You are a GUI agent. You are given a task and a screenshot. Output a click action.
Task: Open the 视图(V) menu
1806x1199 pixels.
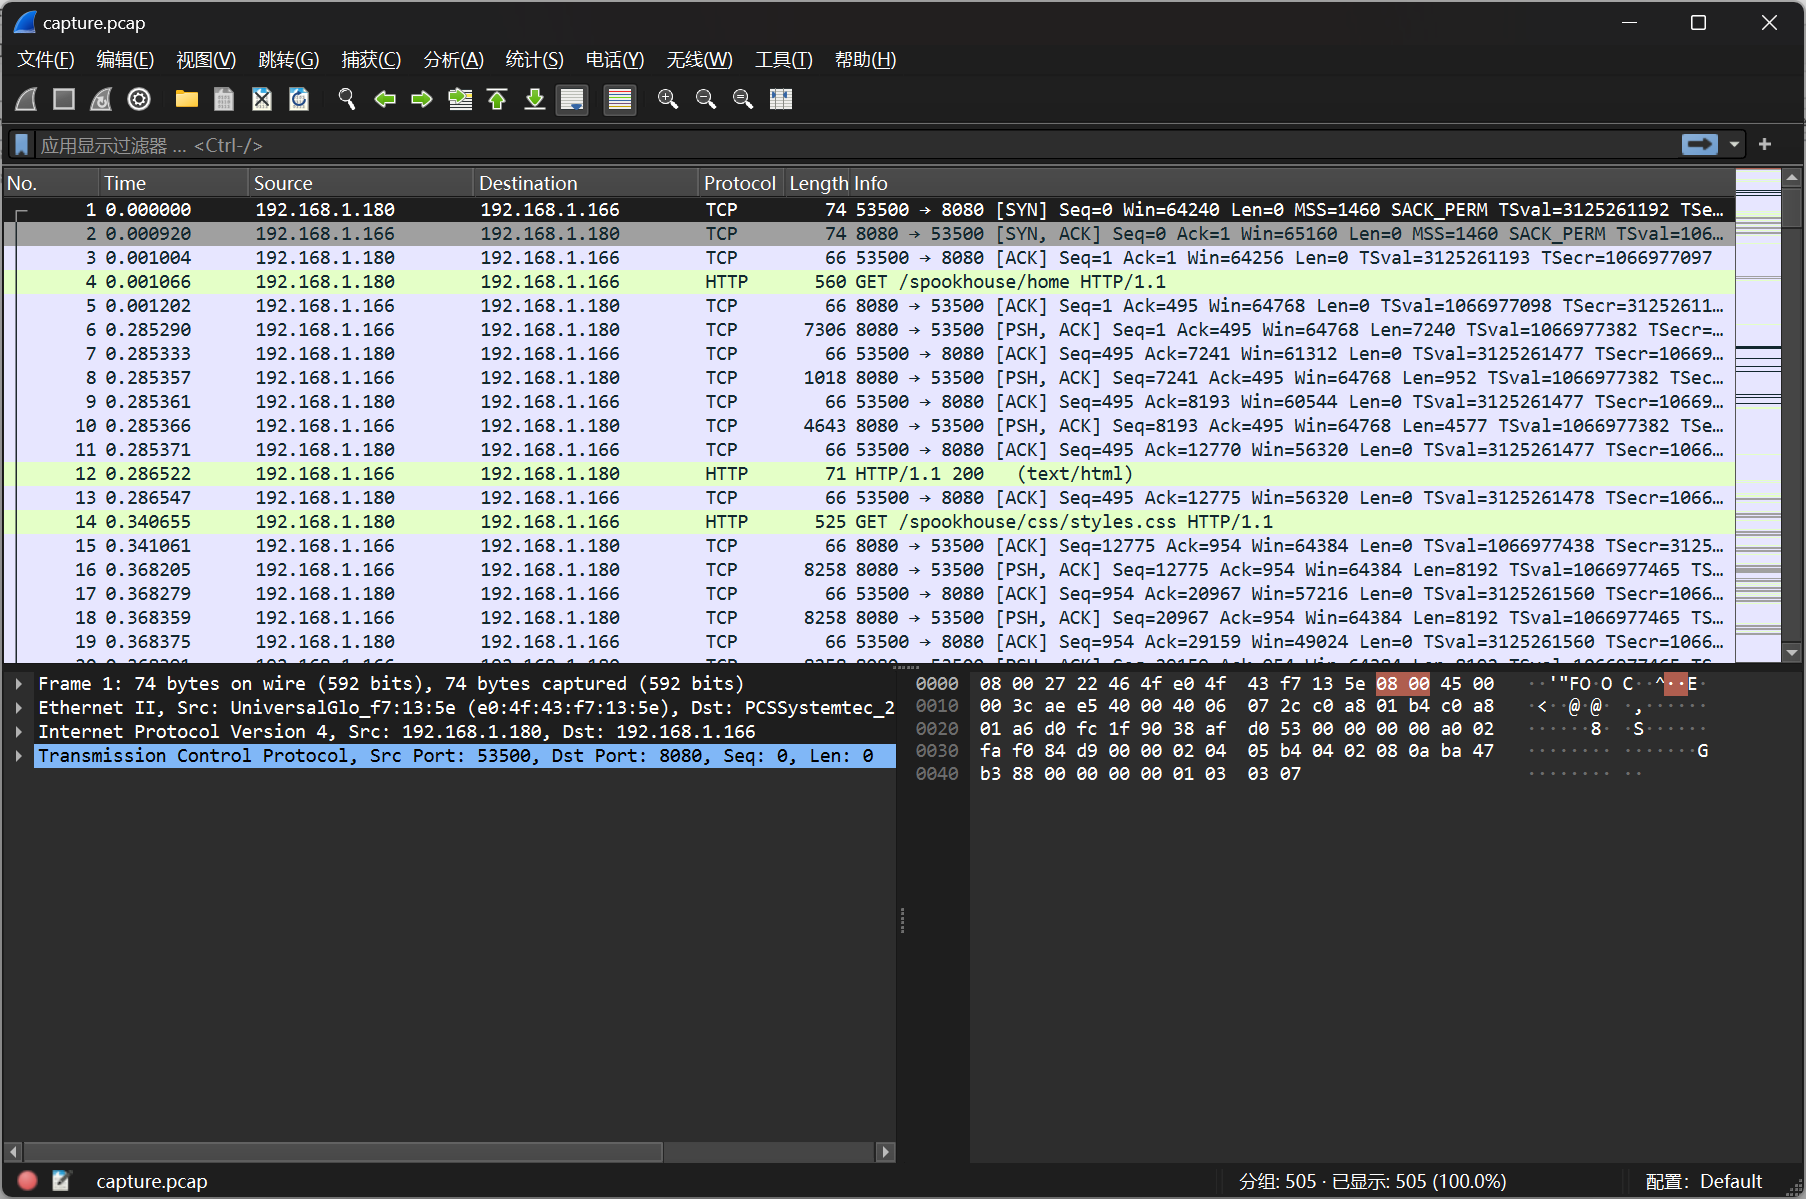coord(206,60)
